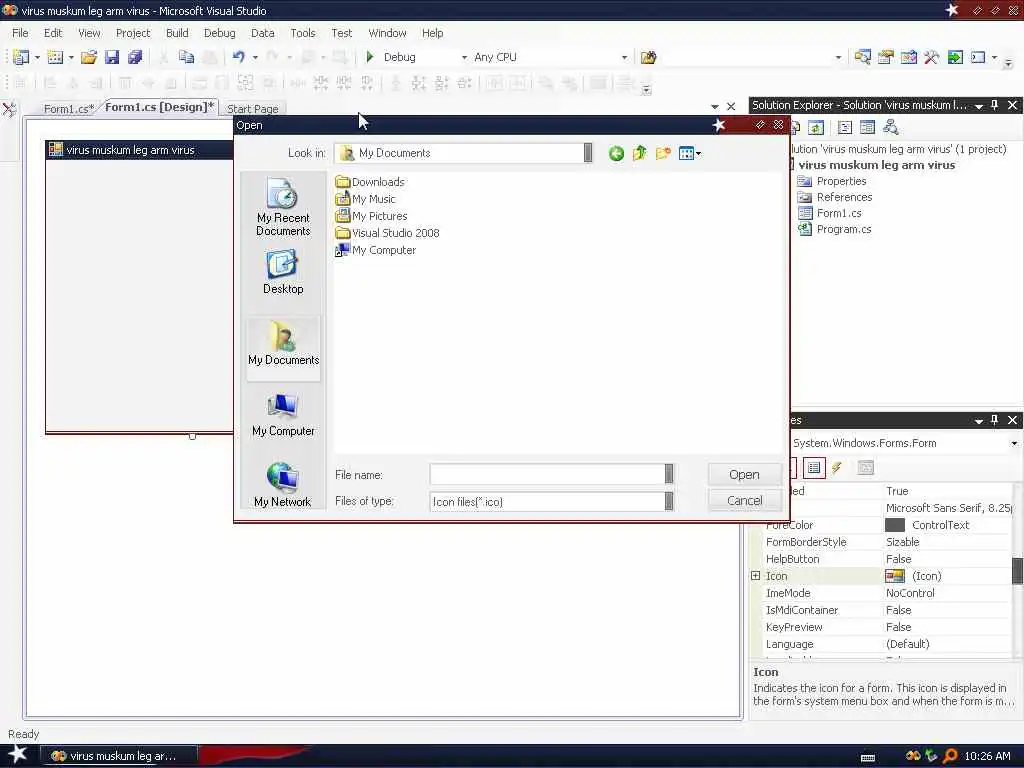Open the File menu
The height and width of the screenshot is (768, 1024).
(x=20, y=33)
